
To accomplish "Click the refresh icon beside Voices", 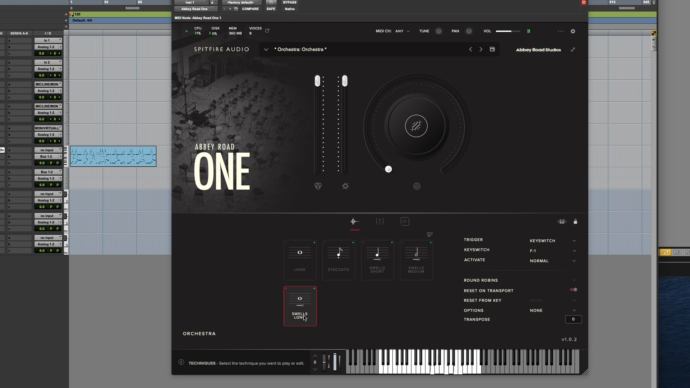I will tap(267, 31).
